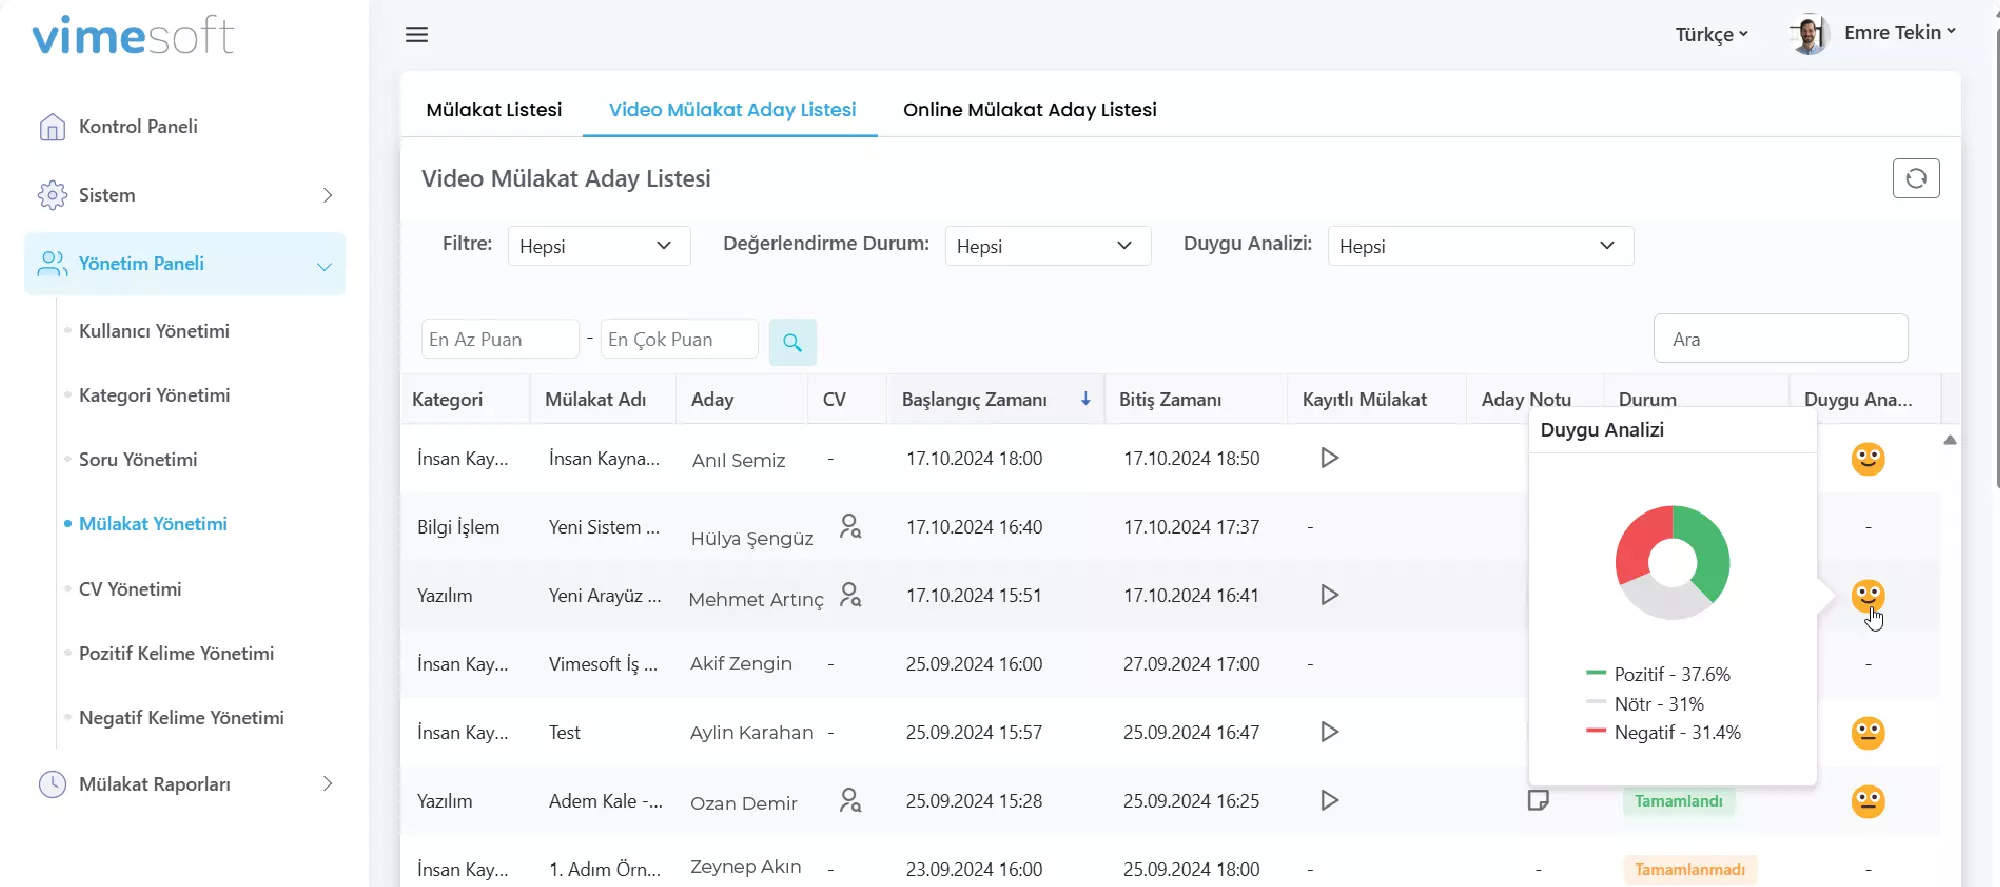This screenshot has height=887, width=2000.
Task: Click candidate name Zeynep Akın
Action: coord(745,867)
